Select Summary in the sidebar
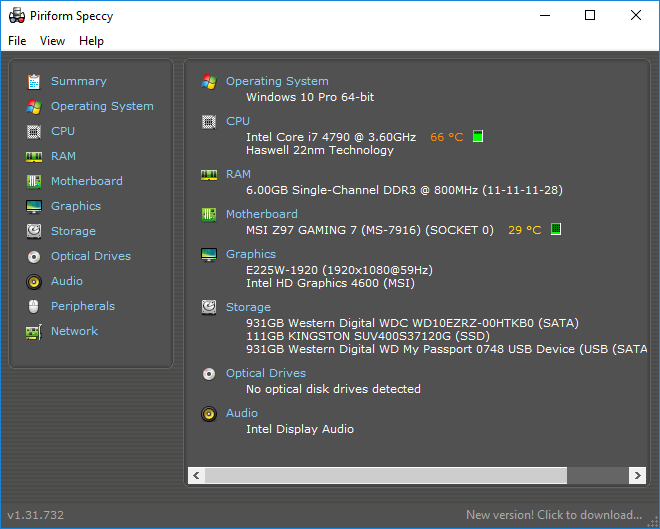The width and height of the screenshot is (660, 529). point(79,81)
